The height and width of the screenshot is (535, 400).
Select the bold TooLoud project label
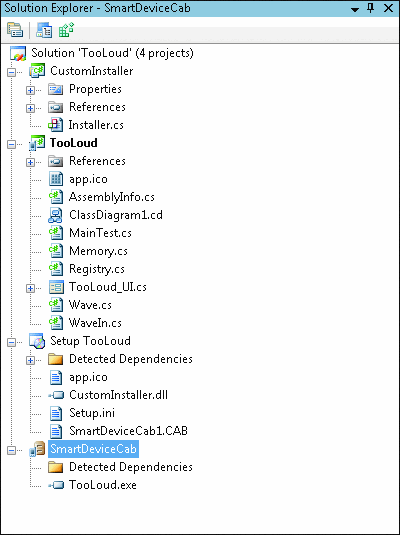(73, 143)
